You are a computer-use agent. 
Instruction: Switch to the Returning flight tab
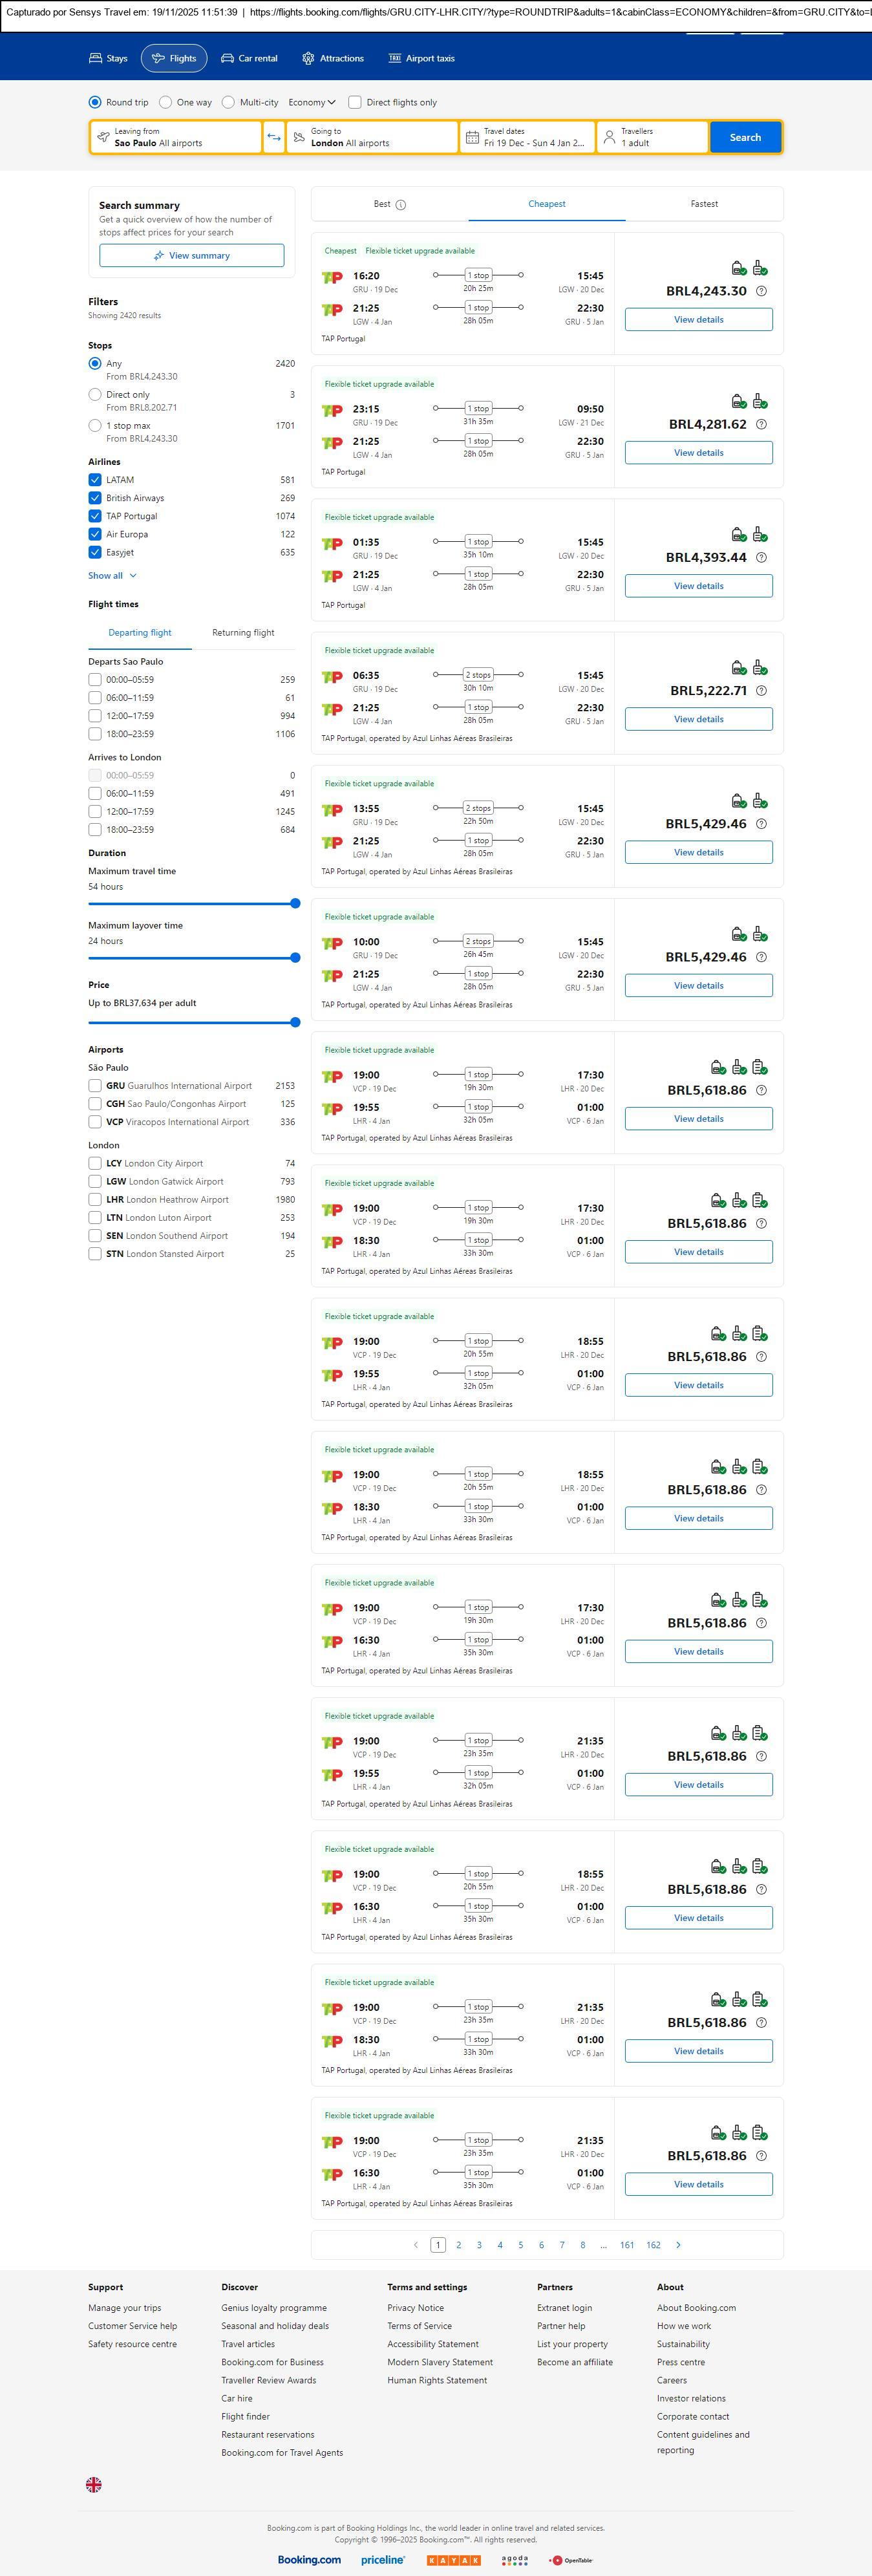point(243,633)
